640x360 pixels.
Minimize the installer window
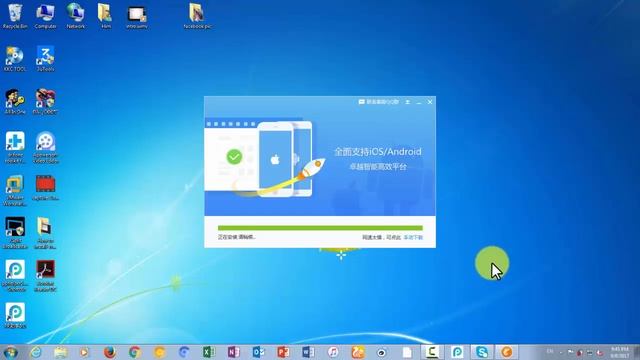419,102
